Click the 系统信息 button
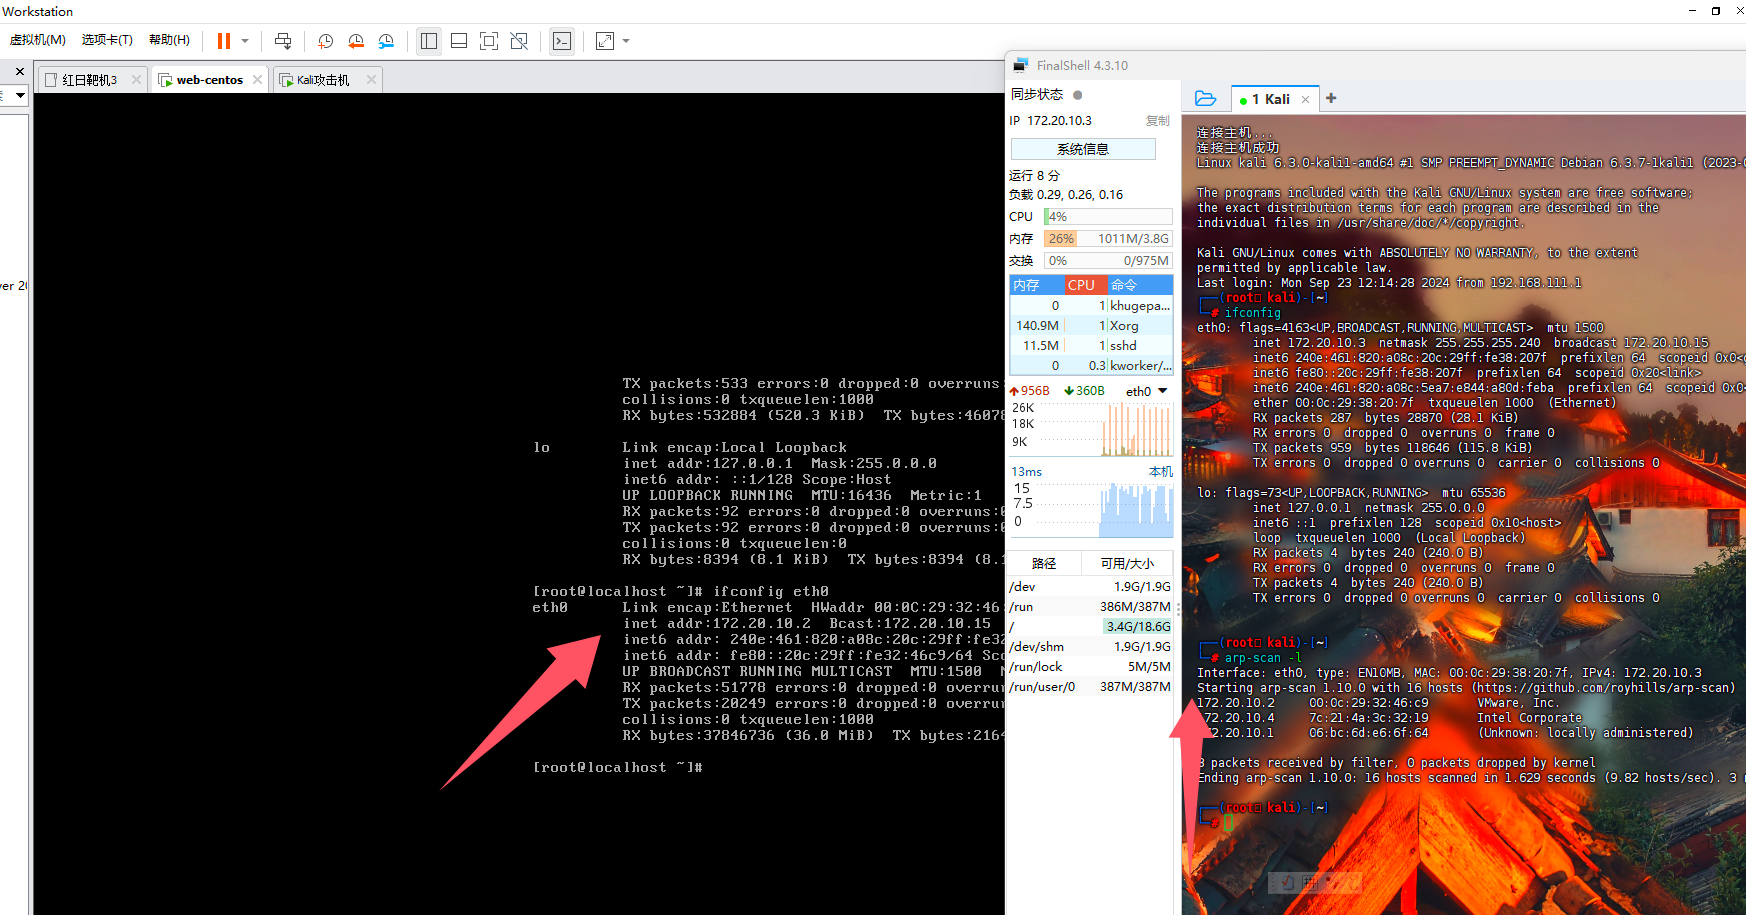Image resolution: width=1746 pixels, height=915 pixels. pos(1083,149)
